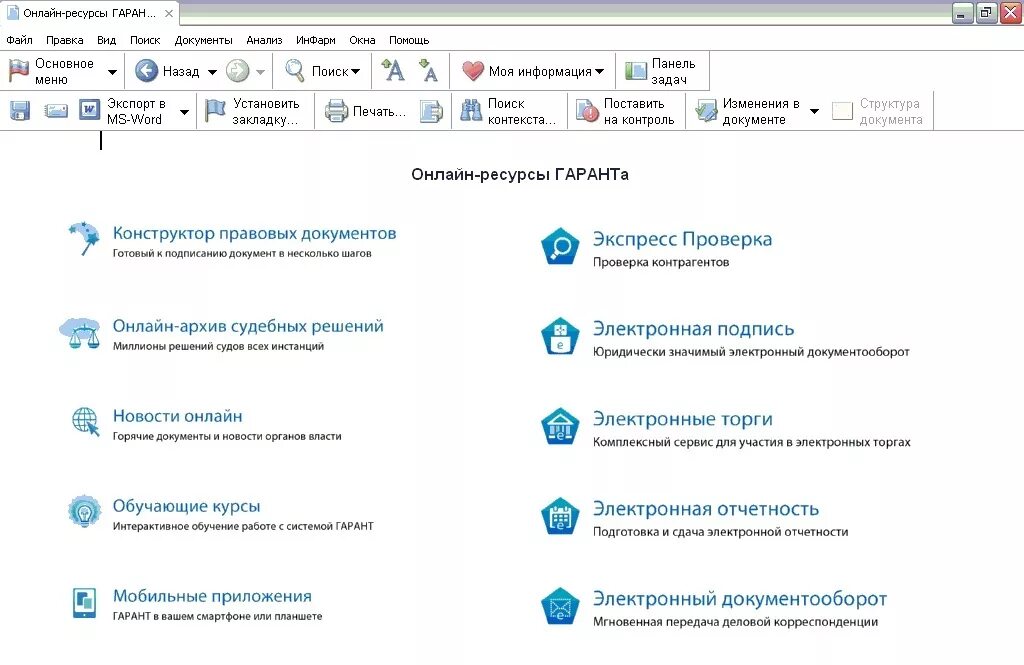The height and width of the screenshot is (665, 1024).
Task: Click the Онлайн-ресурсы ГАРАНТа page heading
Action: point(520,174)
